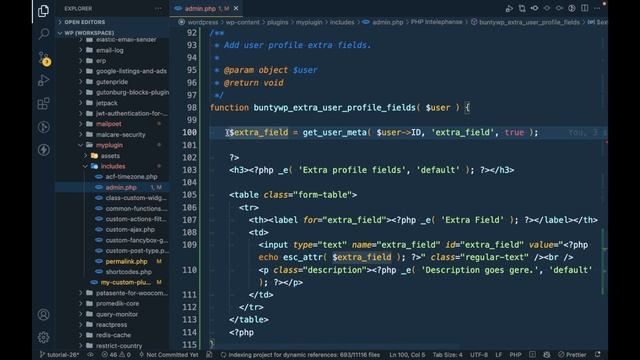The width and height of the screenshot is (640, 360).
Task: Place cursor on line number 105
Action: (189, 195)
